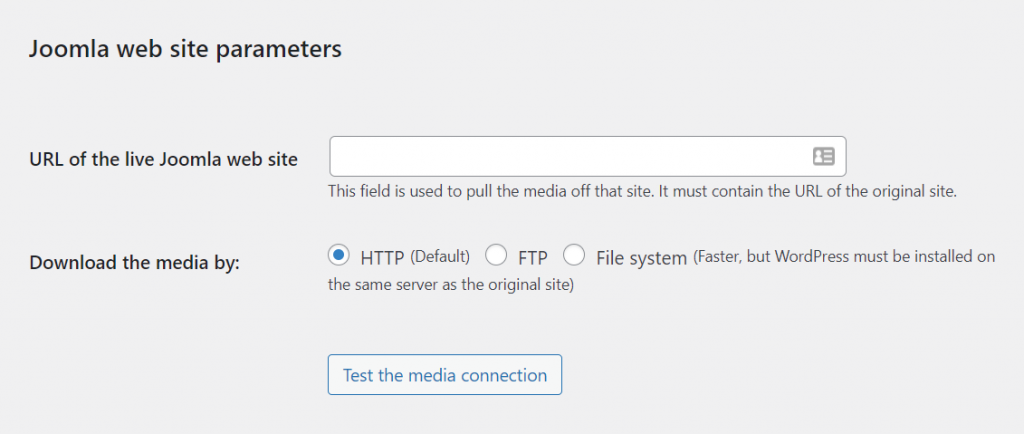Viewport: 1024px width, 434px height.
Task: Click the Joomla web site parameters heading
Action: tap(185, 49)
